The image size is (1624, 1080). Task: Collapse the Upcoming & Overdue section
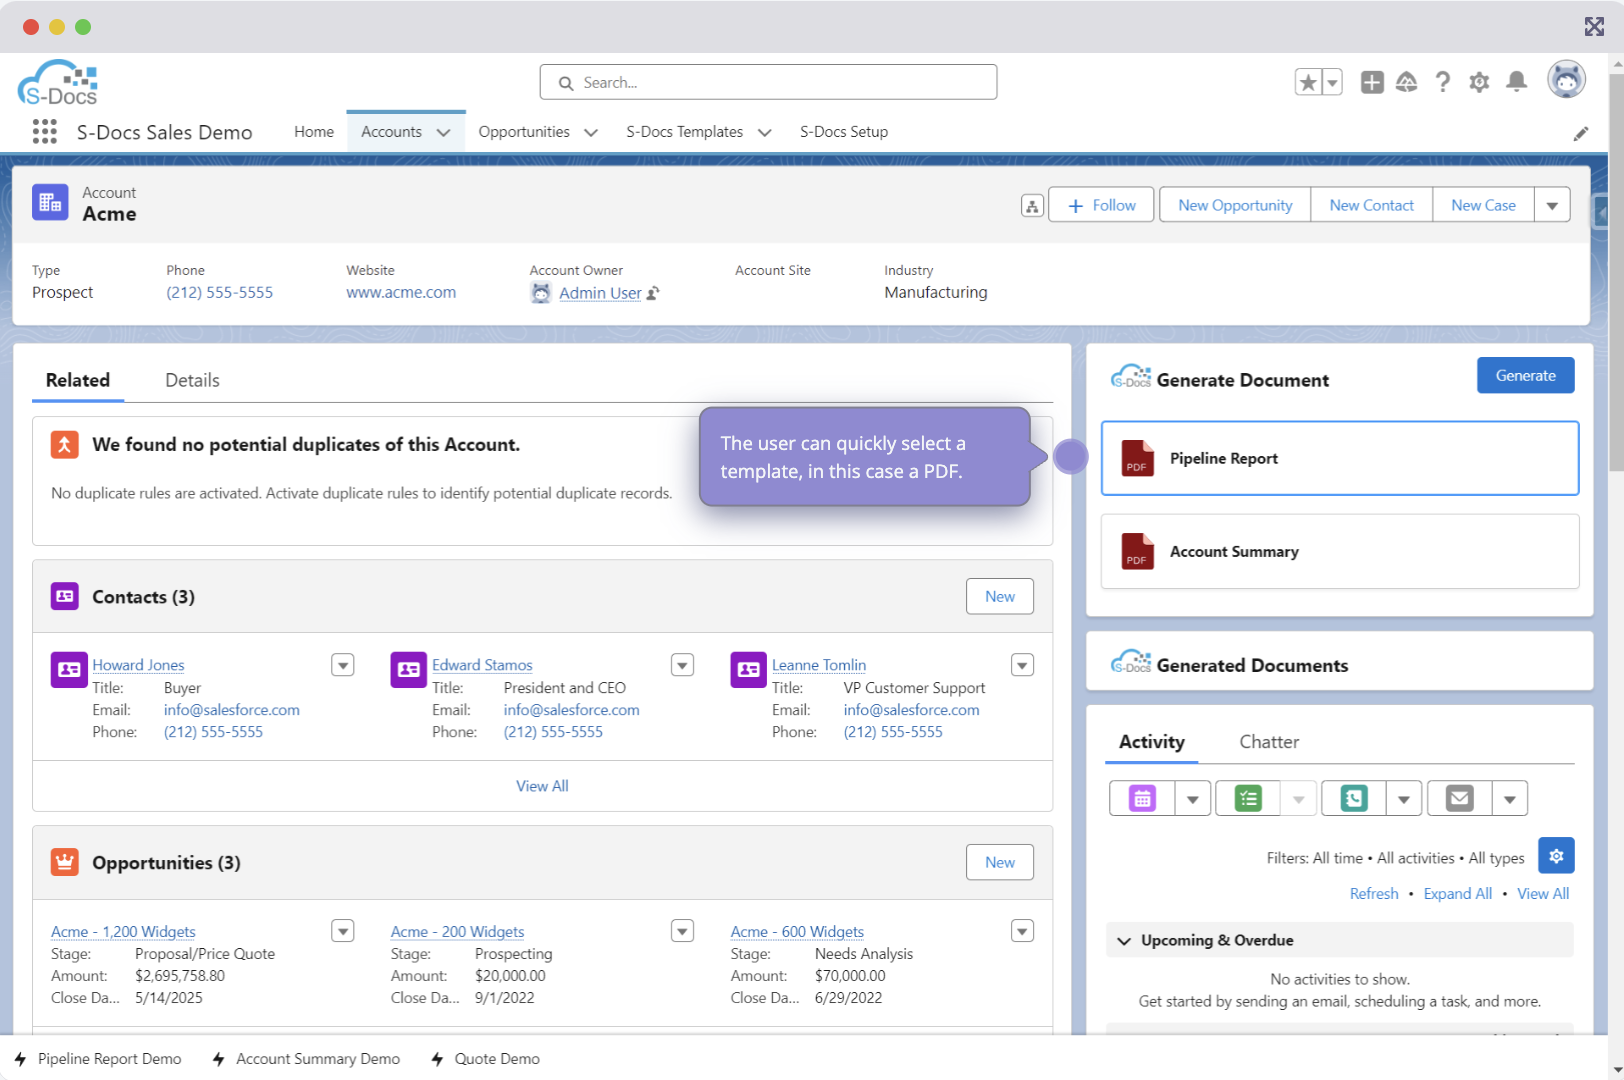tap(1124, 941)
